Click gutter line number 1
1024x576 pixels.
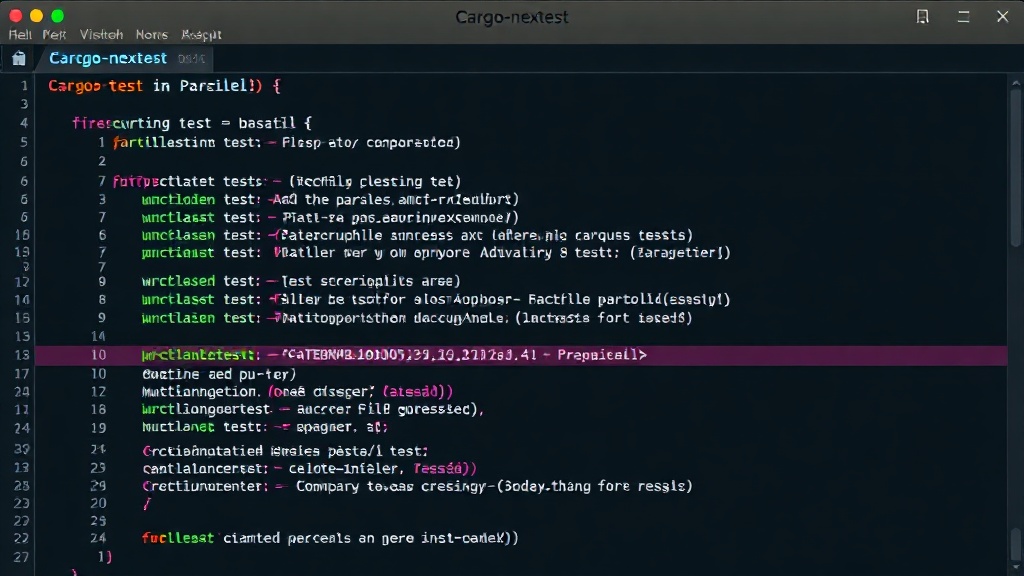pyautogui.click(x=24, y=86)
